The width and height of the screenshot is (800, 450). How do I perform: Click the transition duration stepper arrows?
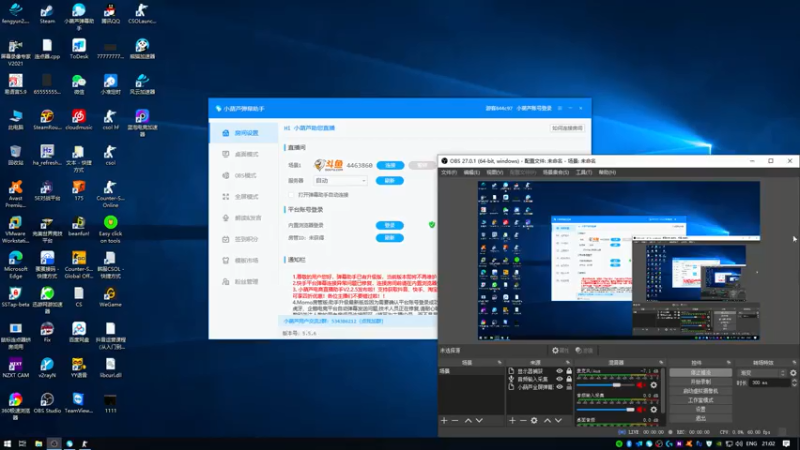pyautogui.click(x=794, y=383)
